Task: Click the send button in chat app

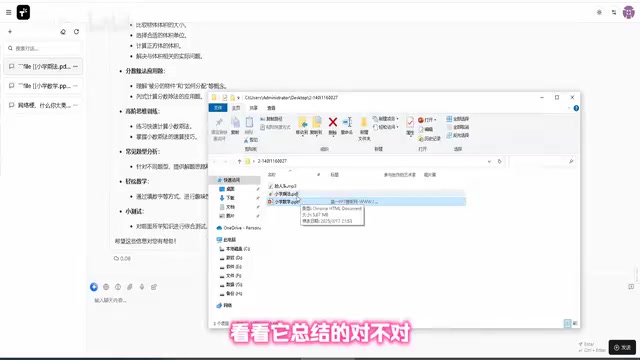Action: pos(622,347)
